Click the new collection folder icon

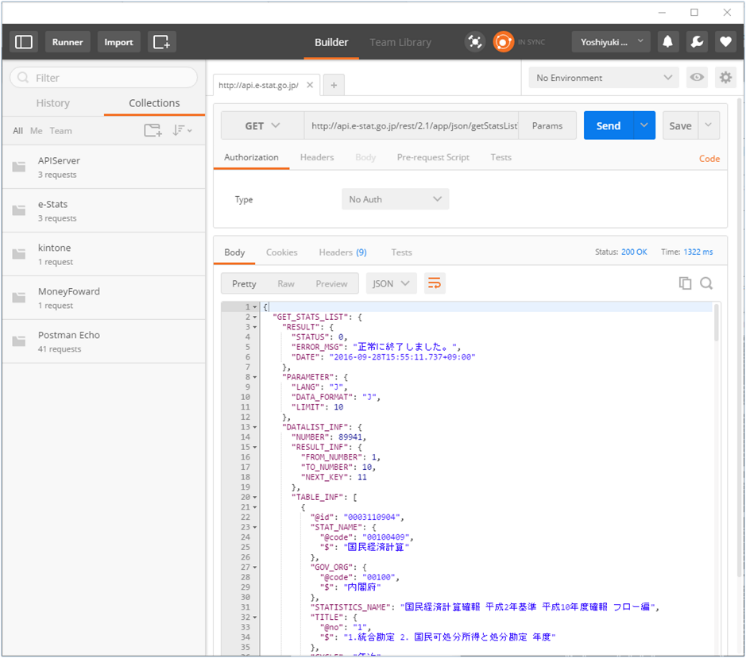click(x=153, y=130)
